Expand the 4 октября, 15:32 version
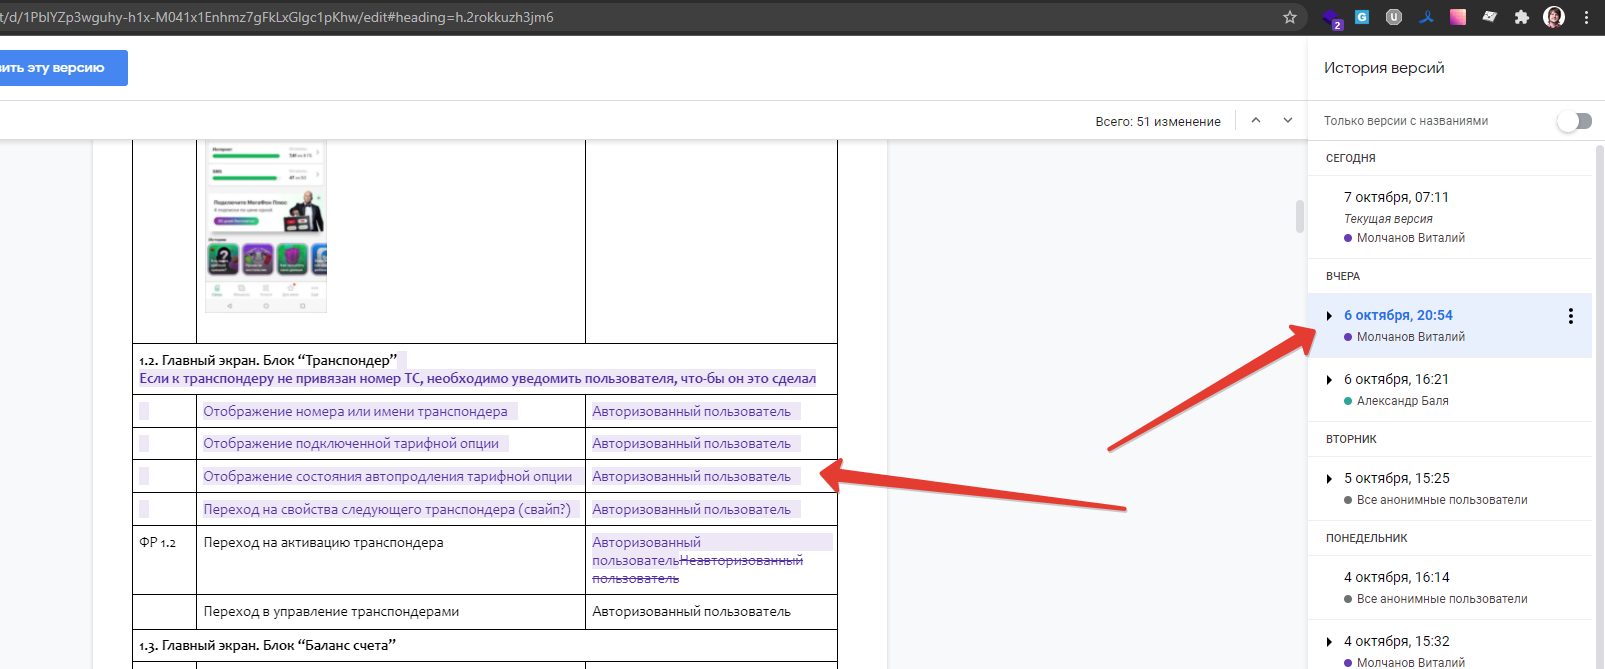Image resolution: width=1605 pixels, height=669 pixels. tap(1329, 642)
